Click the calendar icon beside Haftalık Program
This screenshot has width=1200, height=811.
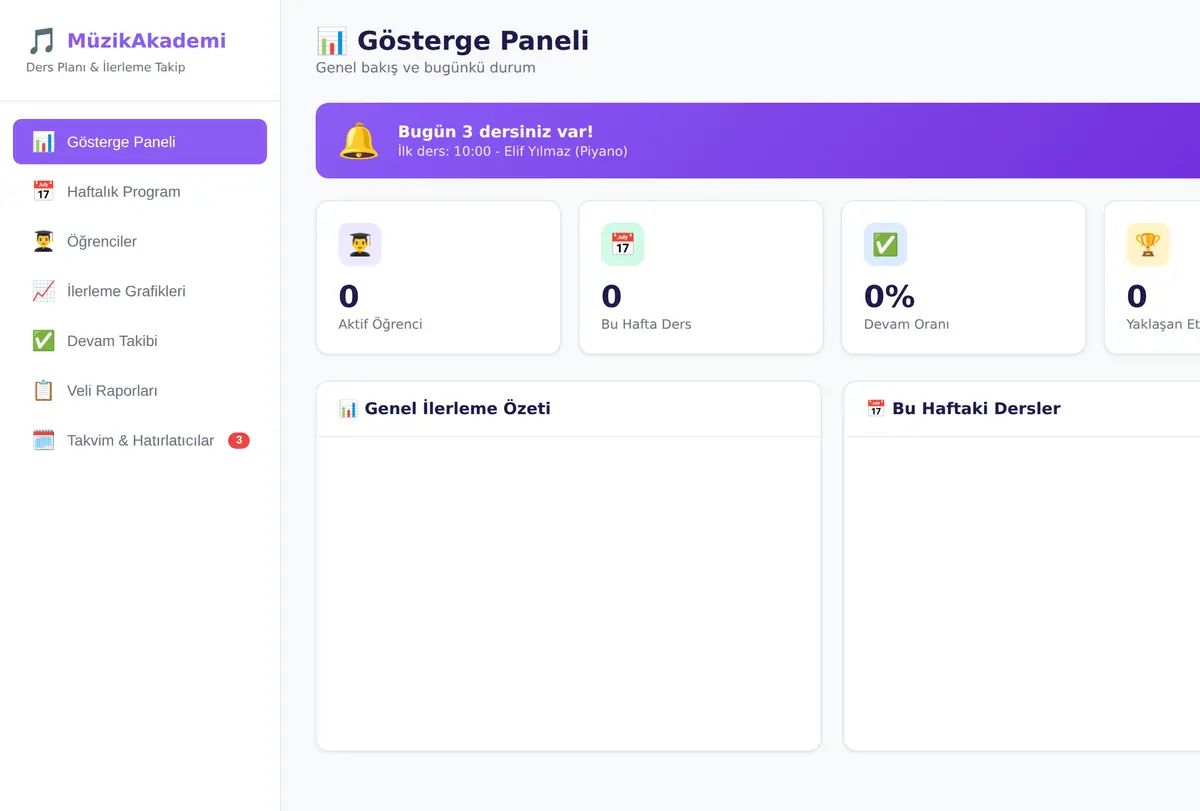point(43,192)
